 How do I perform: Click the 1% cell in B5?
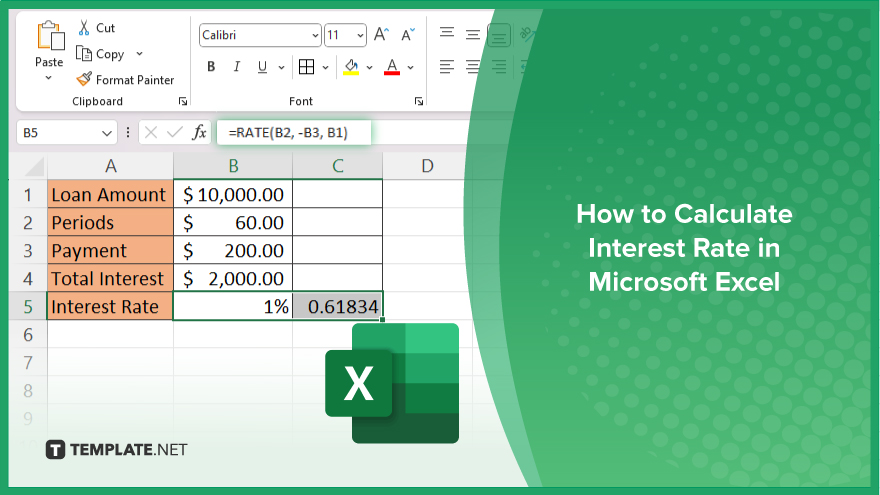coord(233,306)
